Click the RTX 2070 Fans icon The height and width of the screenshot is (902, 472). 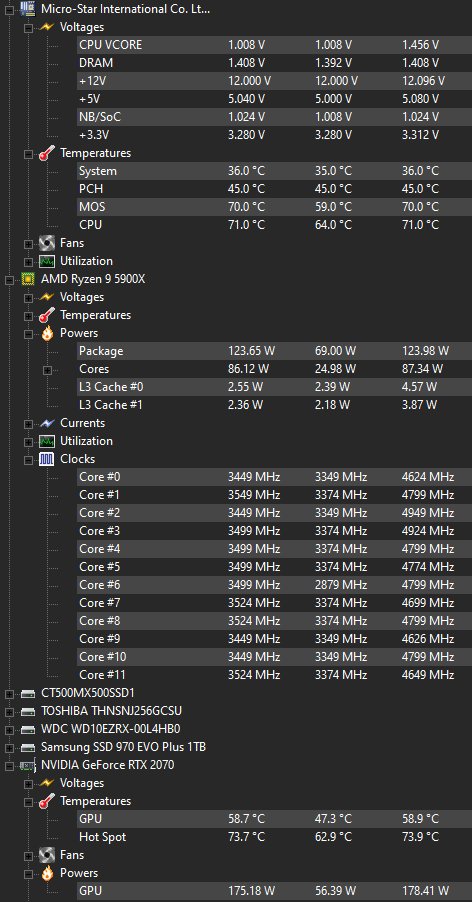click(47, 855)
